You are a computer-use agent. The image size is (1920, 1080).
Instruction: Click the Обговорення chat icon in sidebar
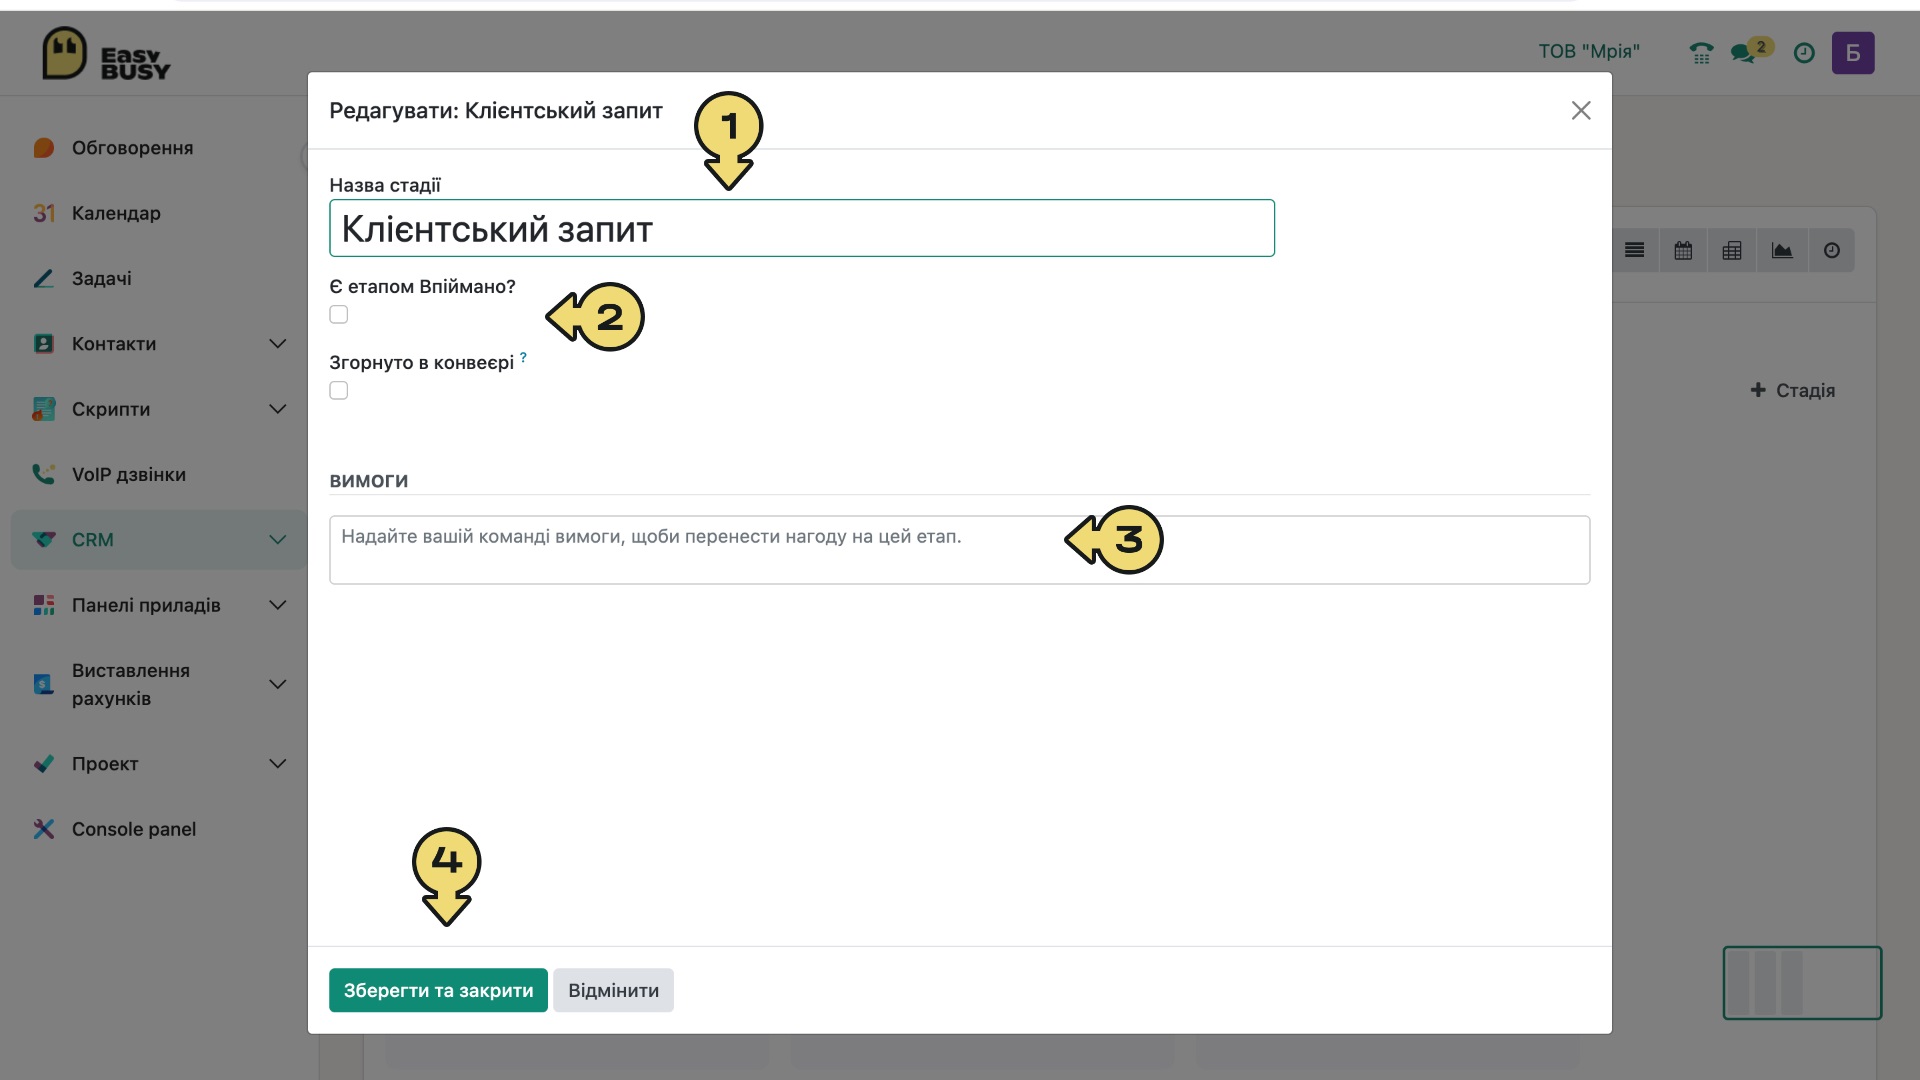tap(43, 148)
